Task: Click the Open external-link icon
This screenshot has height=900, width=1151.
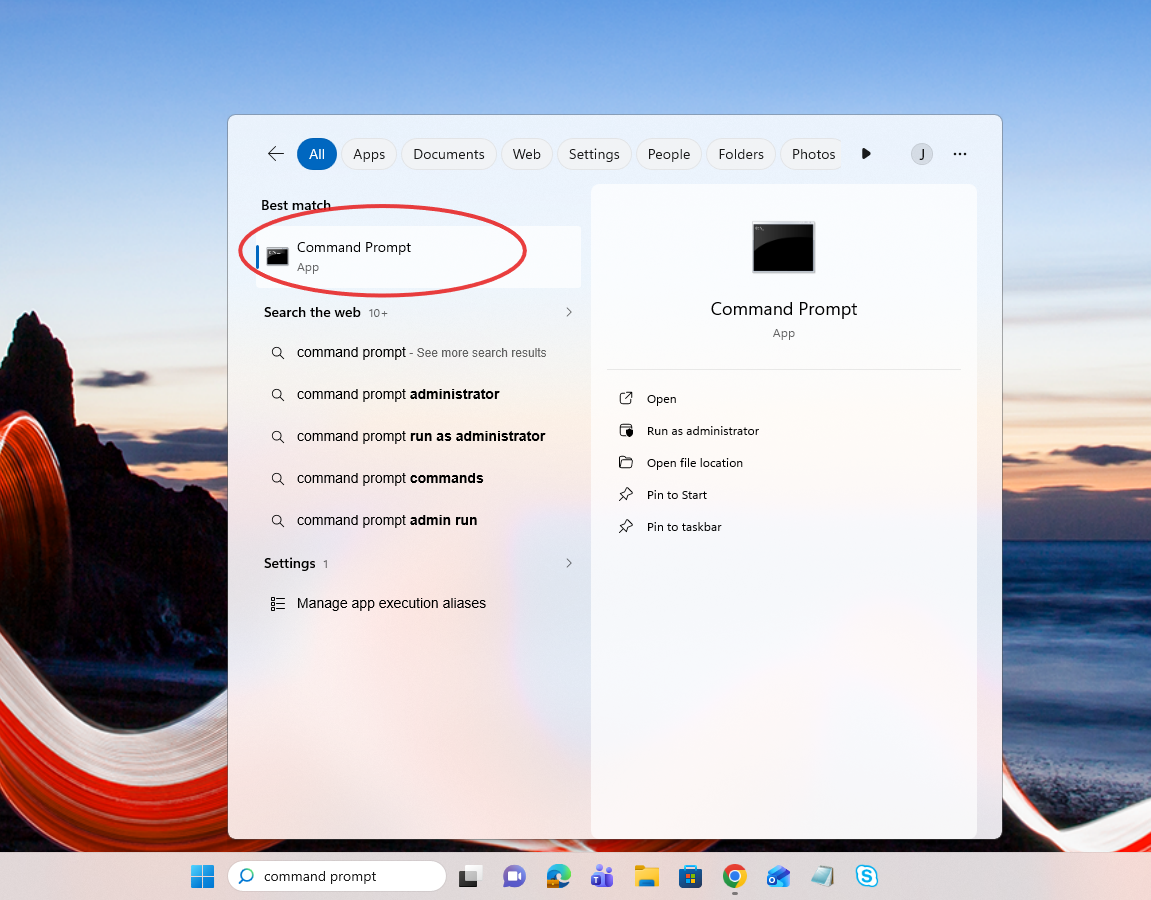Action: tap(626, 398)
